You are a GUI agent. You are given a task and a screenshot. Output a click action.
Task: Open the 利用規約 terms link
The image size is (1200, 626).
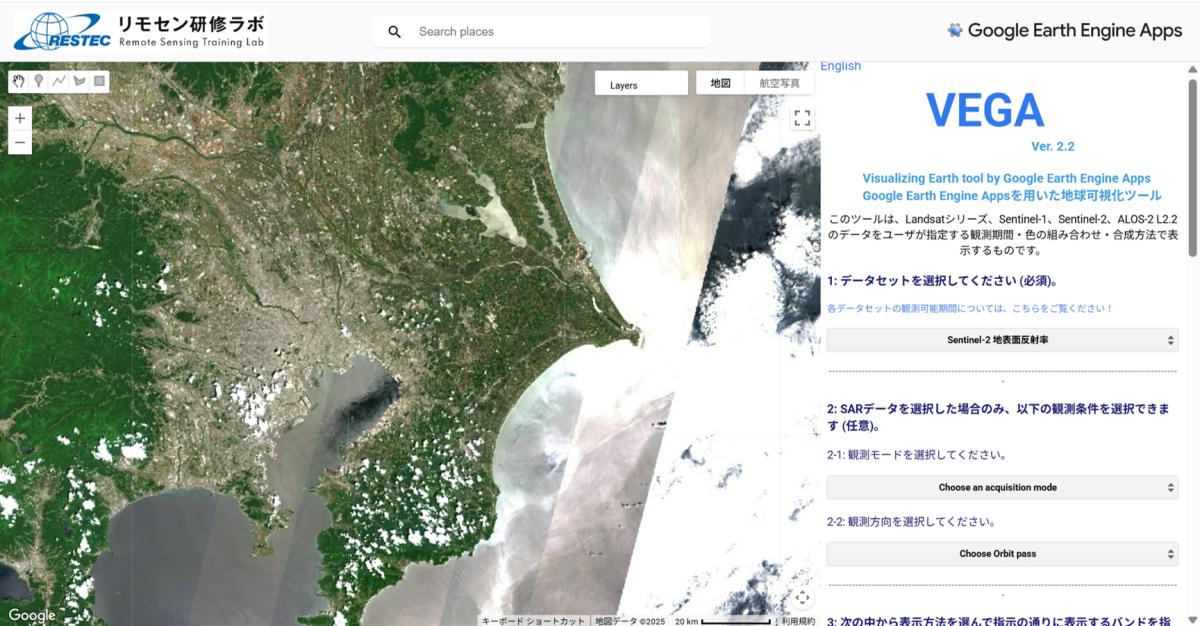[799, 621]
